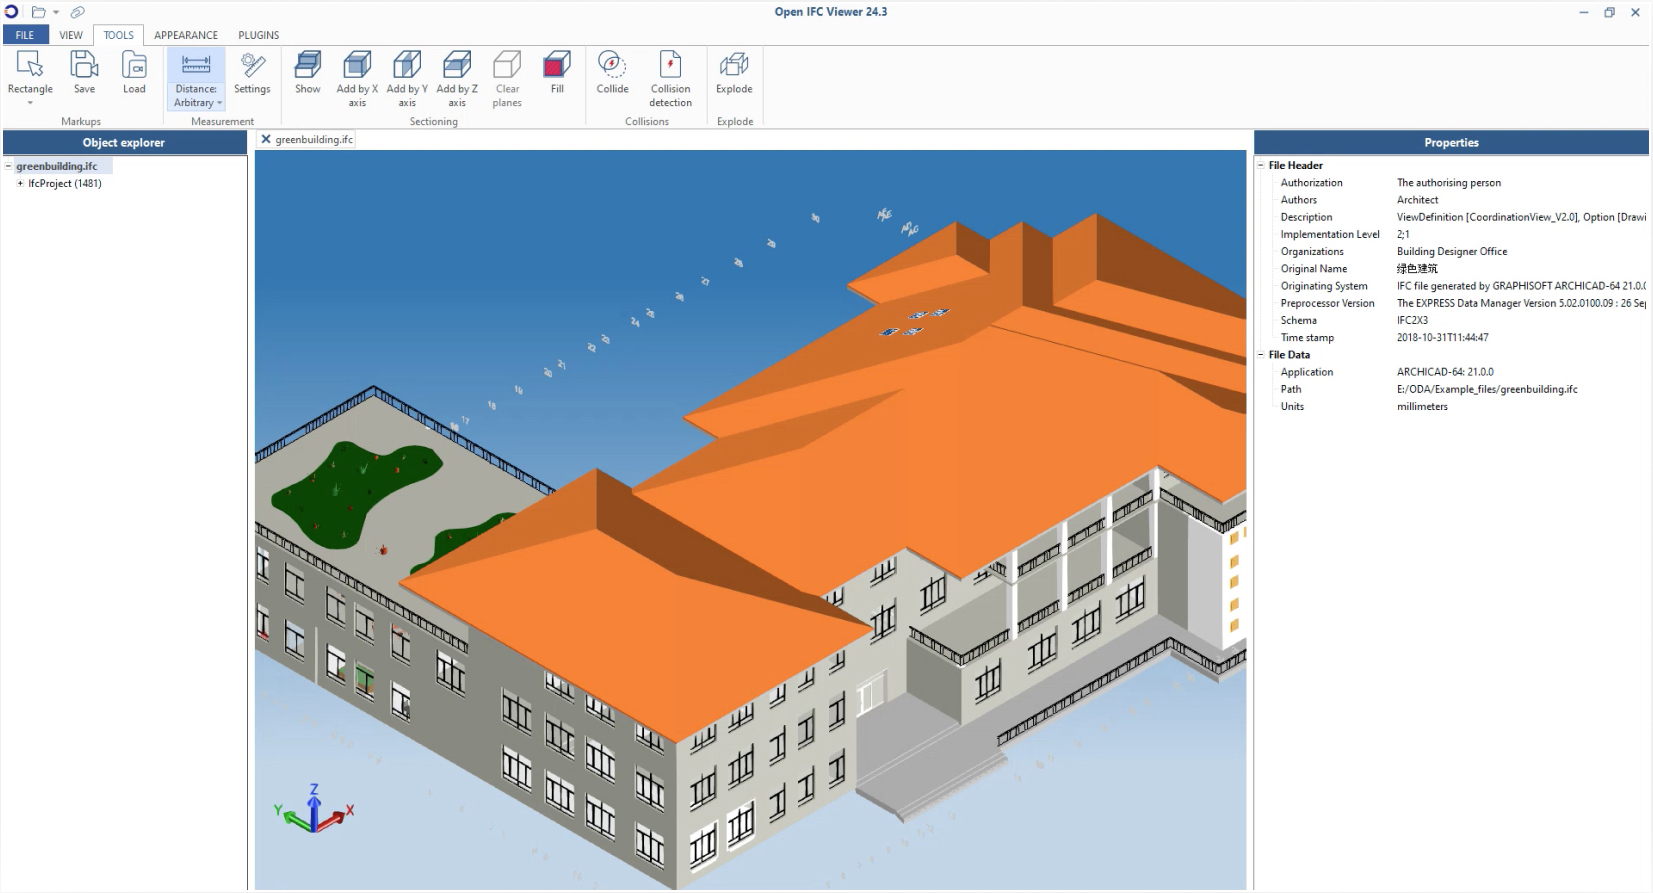Activate the Collide tool

[612, 66]
